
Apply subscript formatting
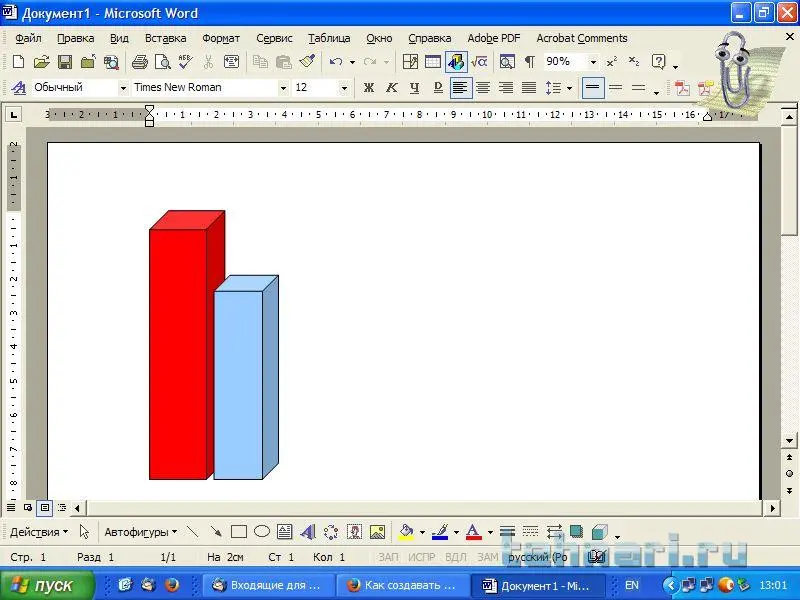pos(634,62)
